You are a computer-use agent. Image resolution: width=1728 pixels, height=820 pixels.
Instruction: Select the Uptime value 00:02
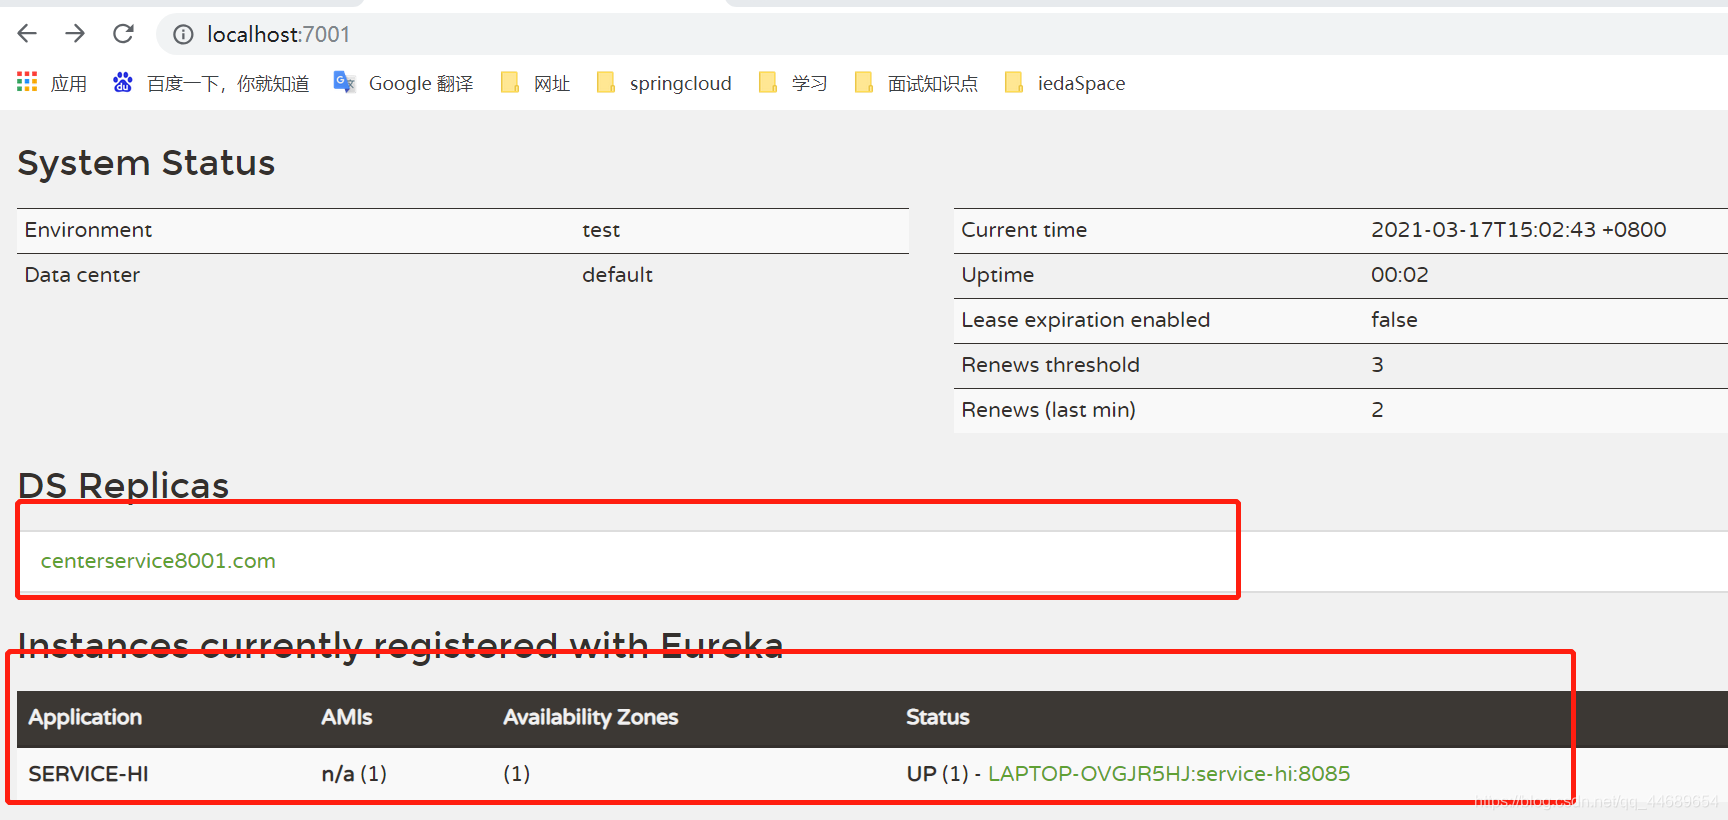pyautogui.click(x=1399, y=275)
